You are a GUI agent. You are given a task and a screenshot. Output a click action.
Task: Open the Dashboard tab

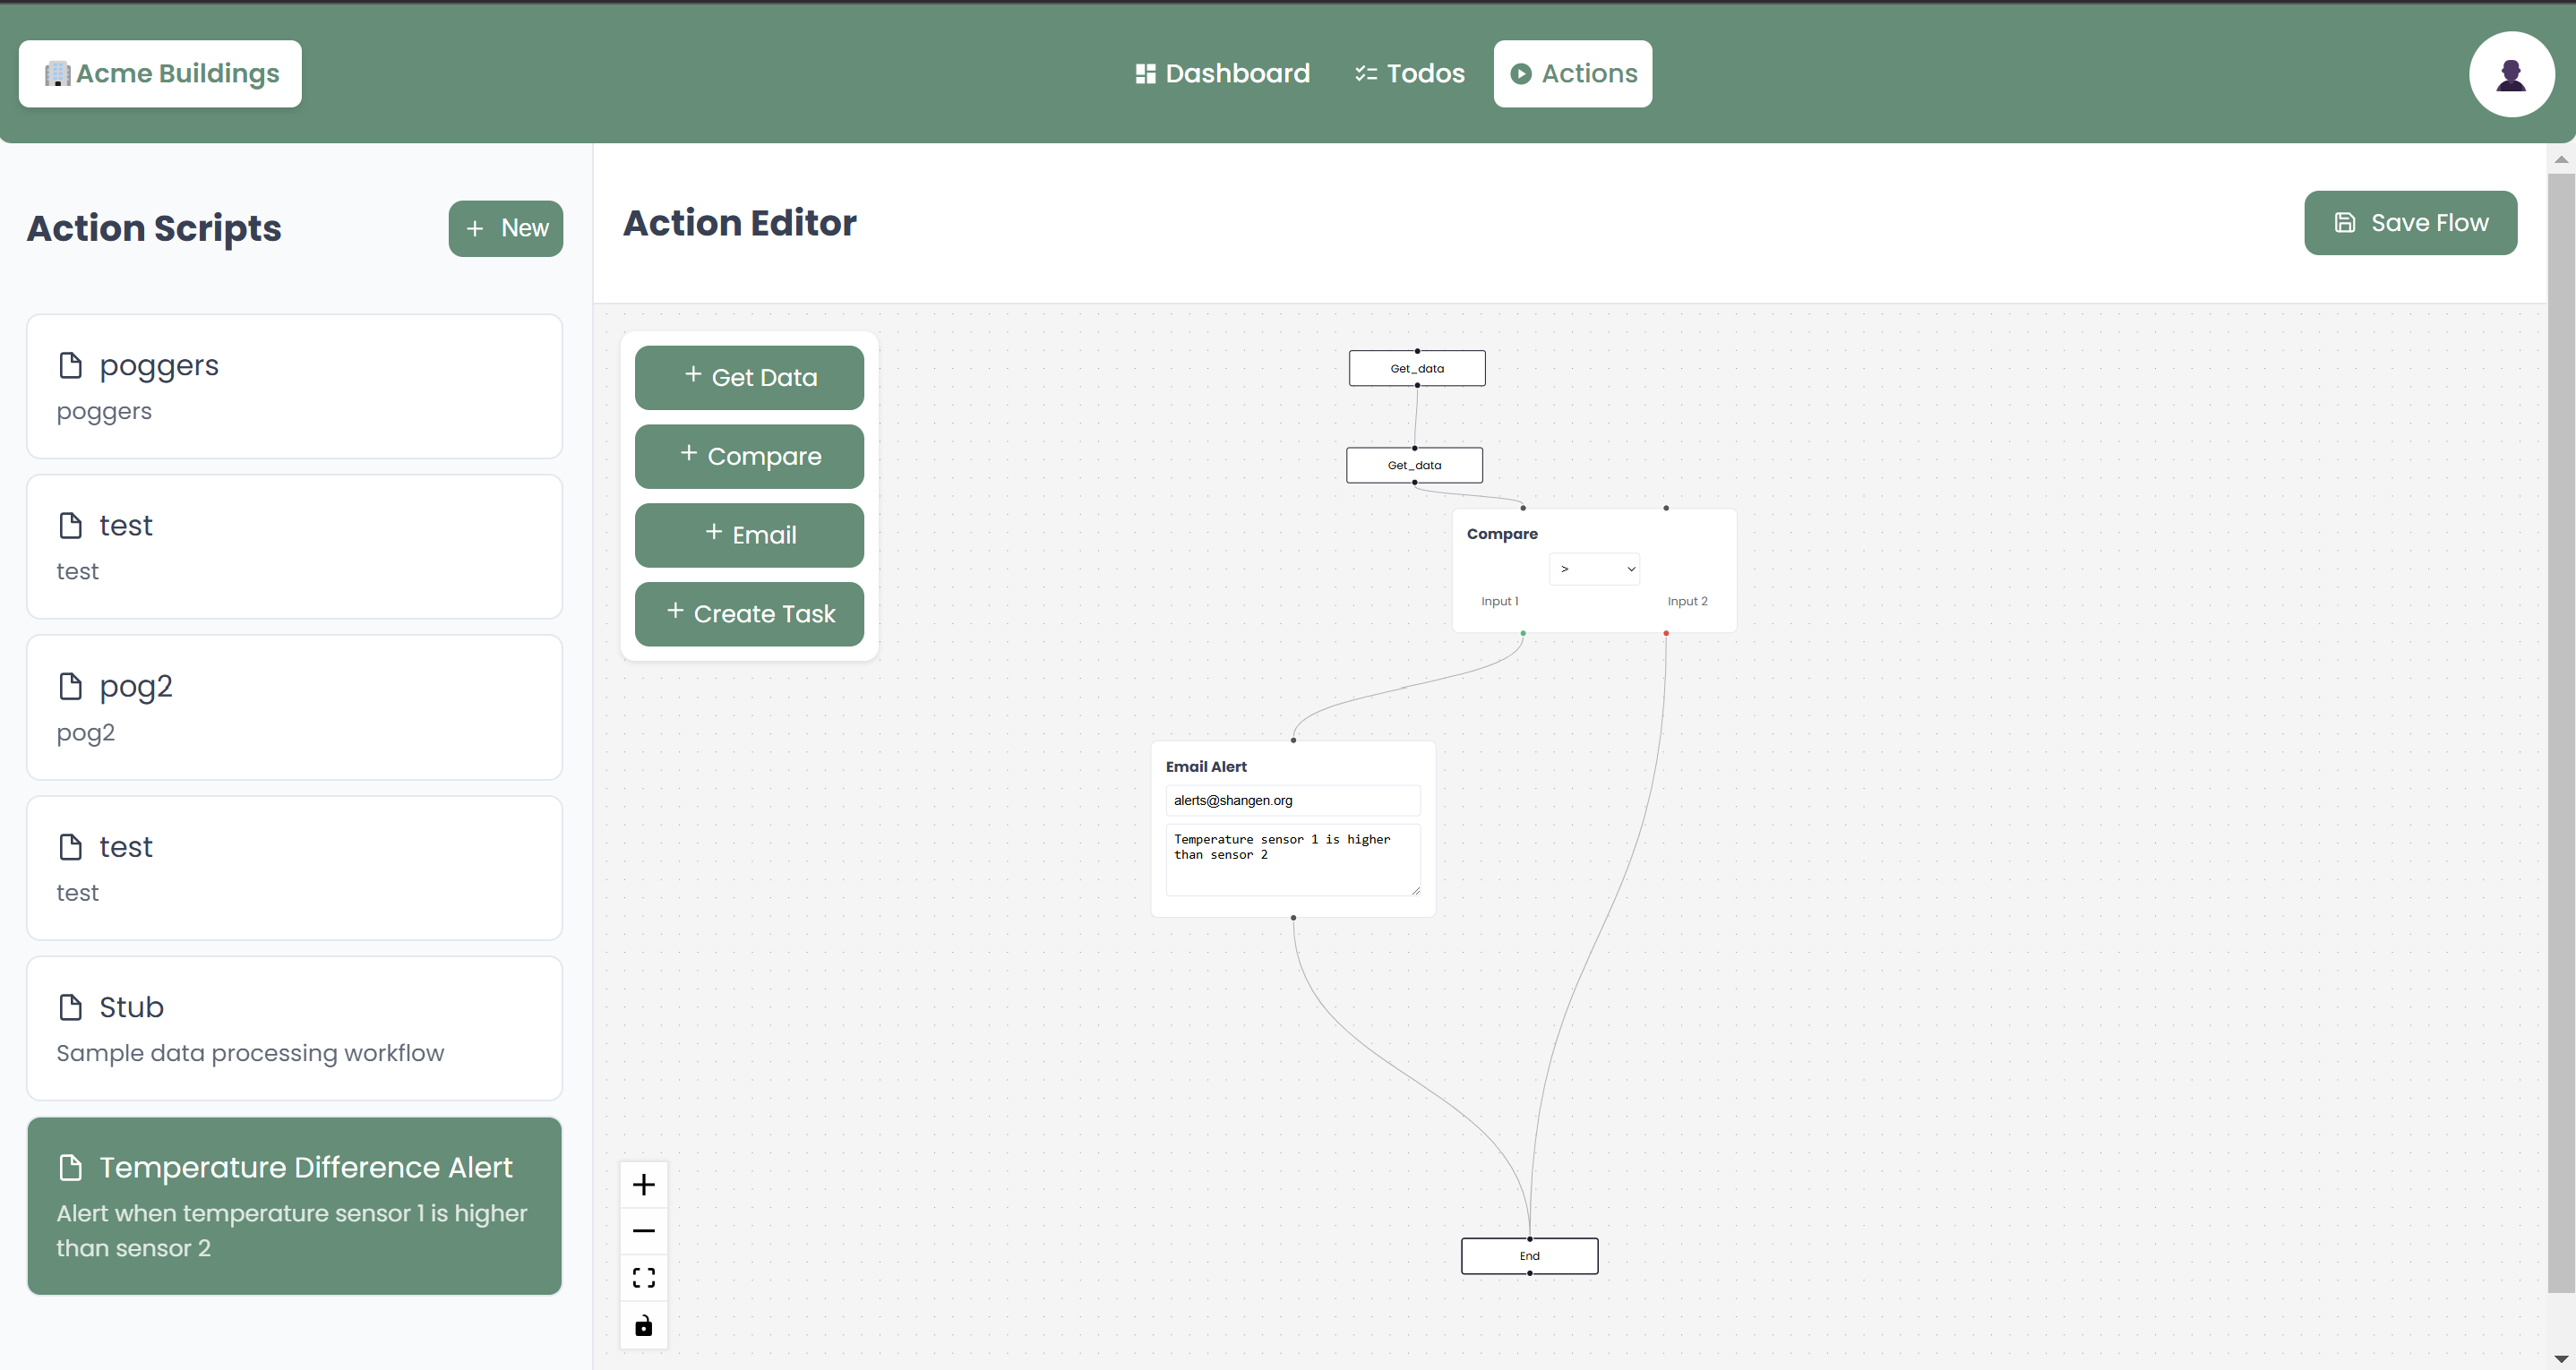pyautogui.click(x=1222, y=74)
